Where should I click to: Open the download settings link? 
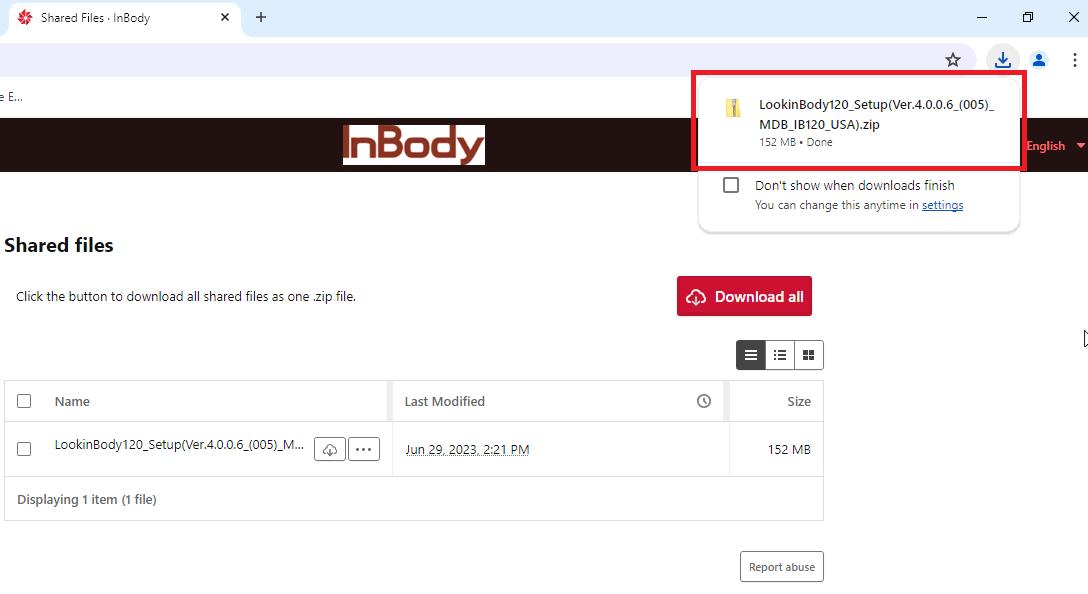(x=942, y=205)
